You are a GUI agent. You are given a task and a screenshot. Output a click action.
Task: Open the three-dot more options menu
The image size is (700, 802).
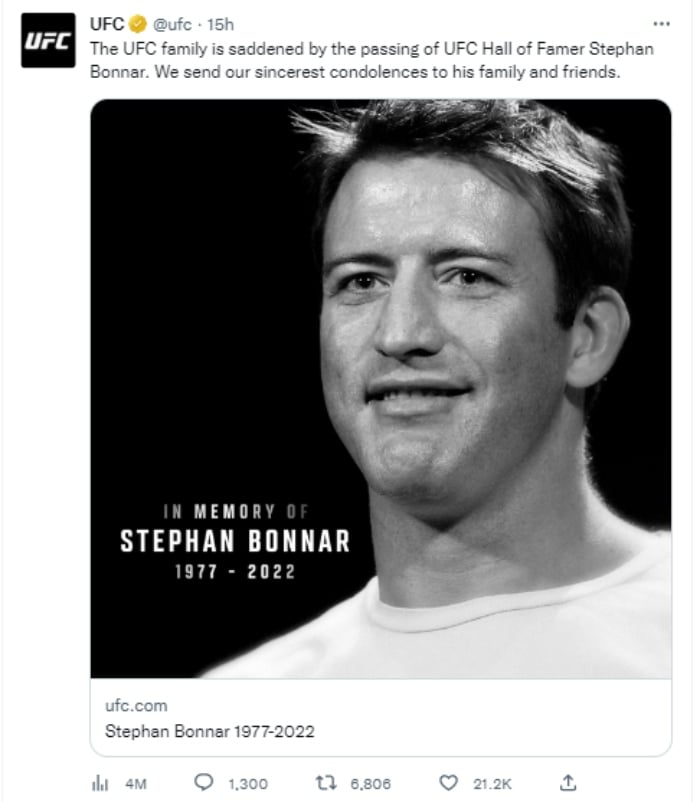[662, 24]
